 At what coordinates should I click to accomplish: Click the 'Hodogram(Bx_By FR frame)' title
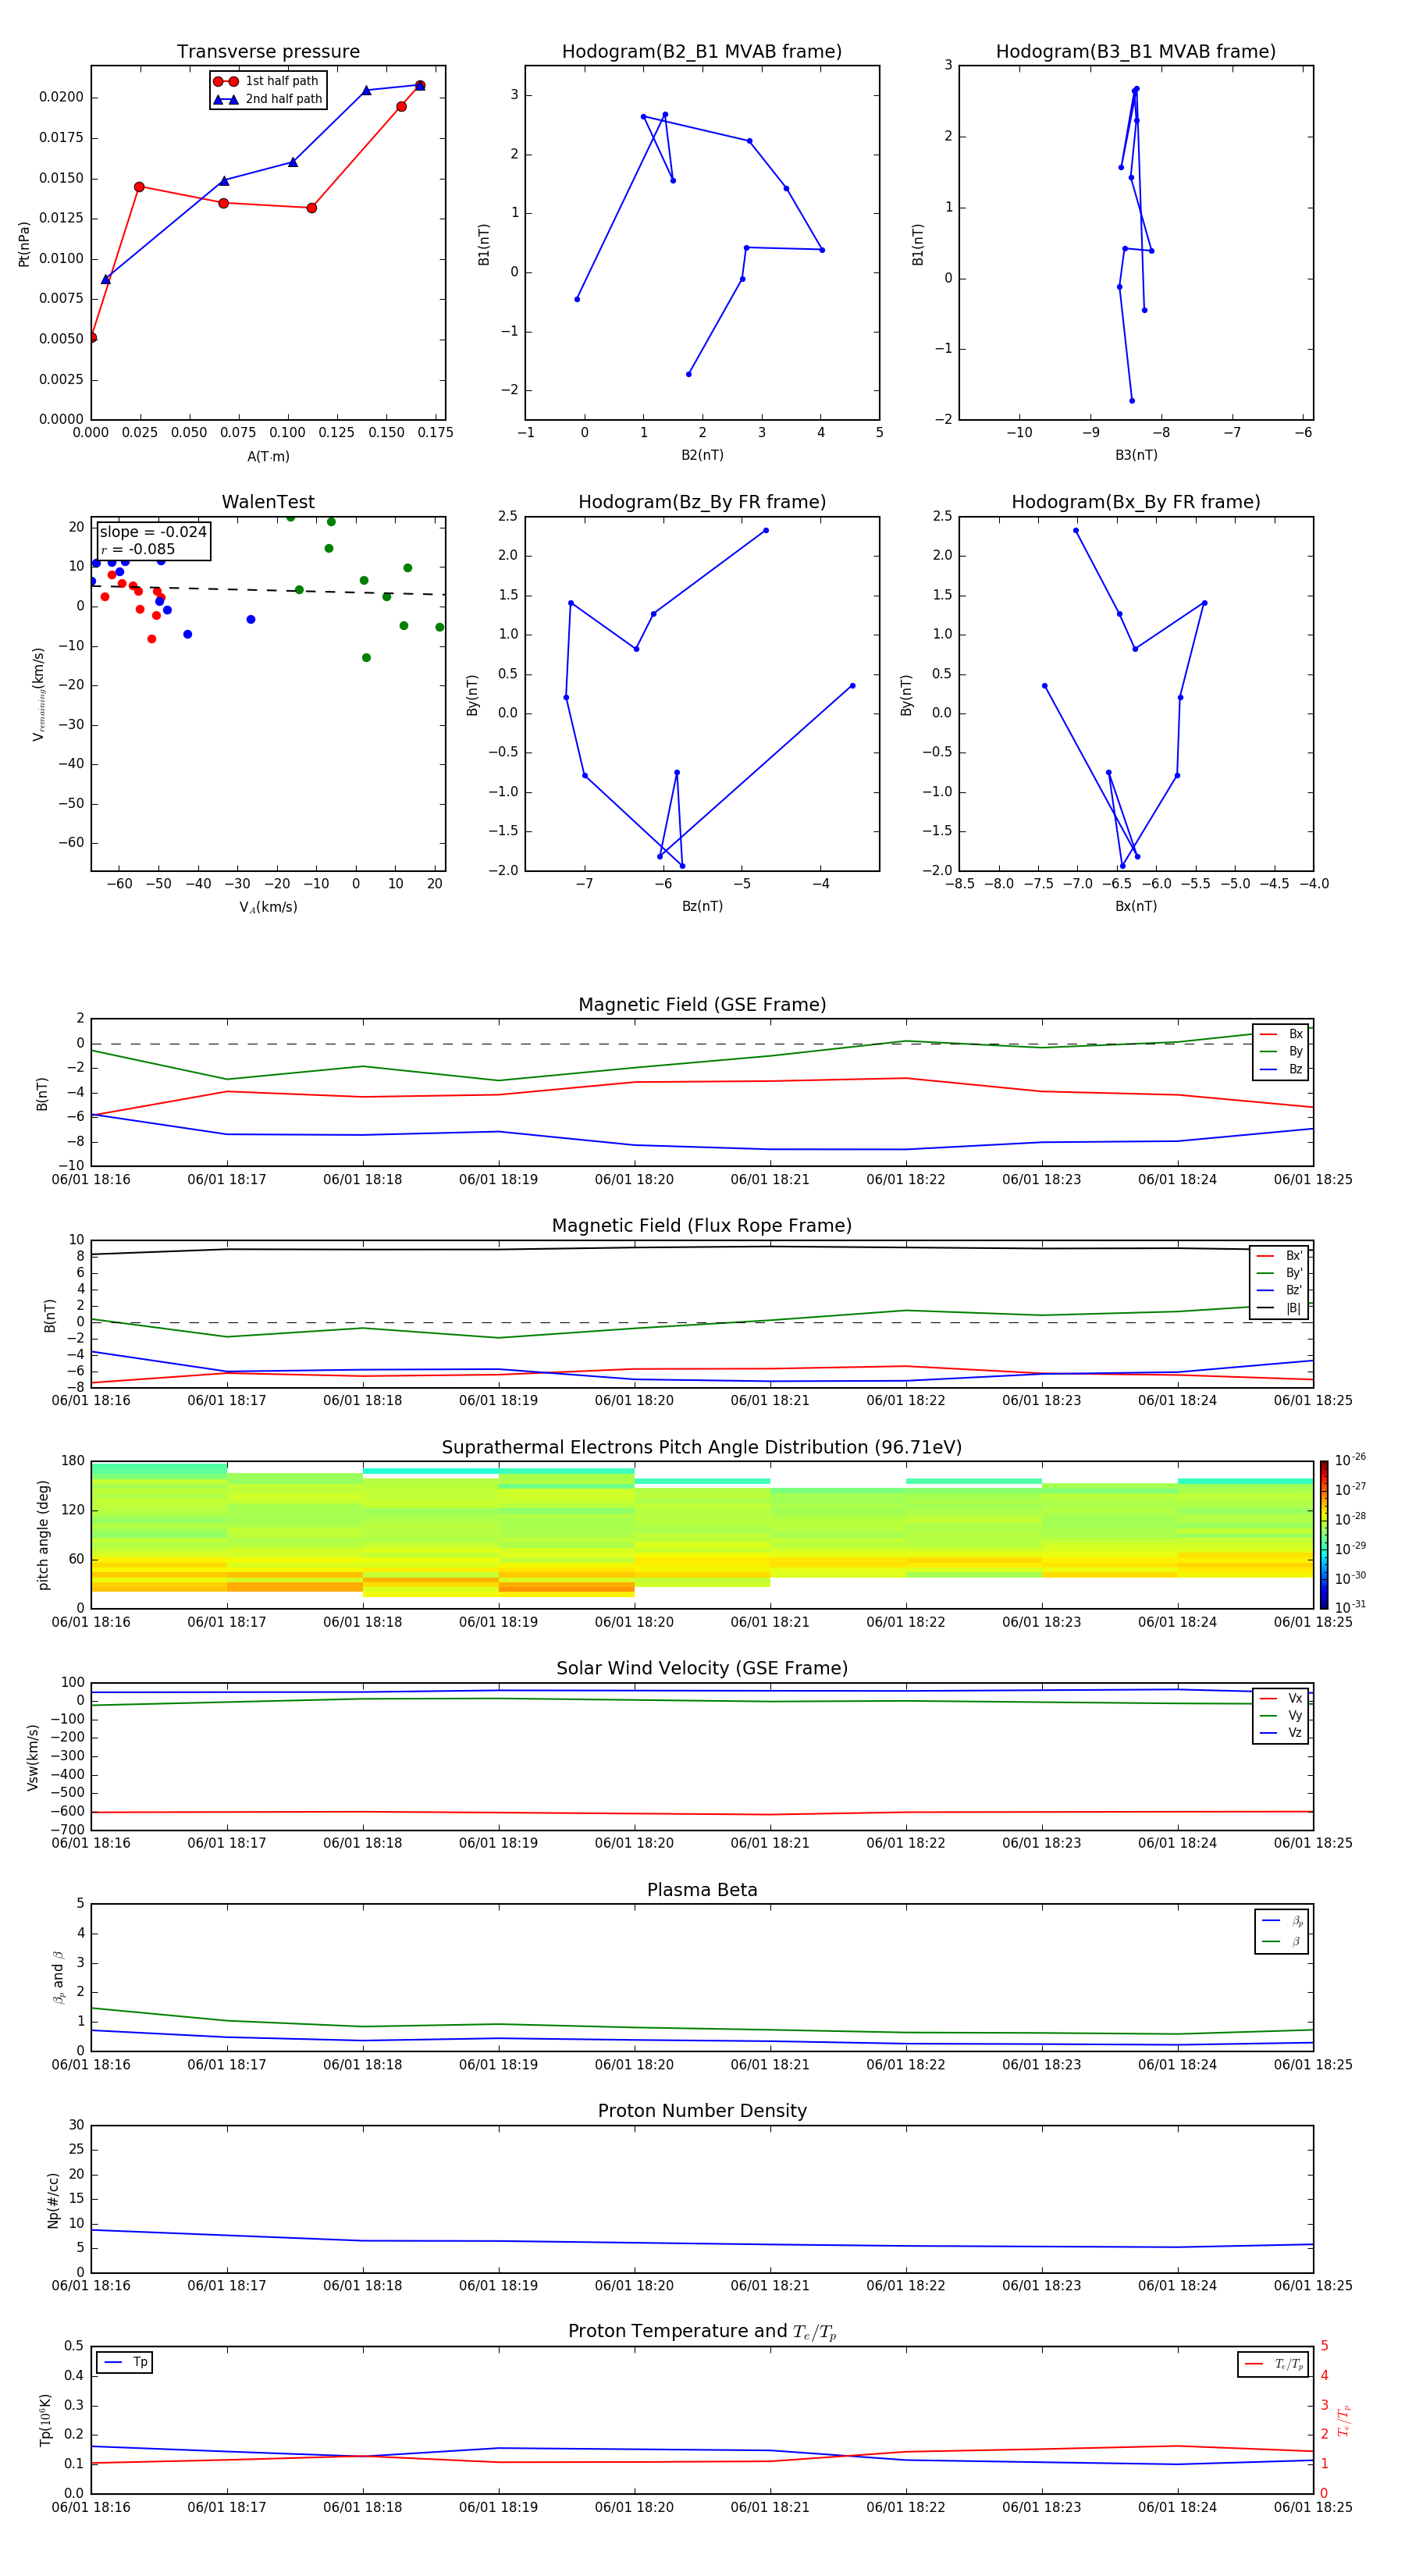(1135, 502)
